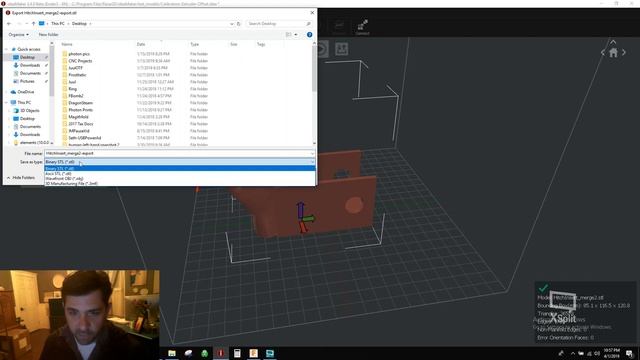
Task: Select the Prosthetic folder
Action: (77, 75)
